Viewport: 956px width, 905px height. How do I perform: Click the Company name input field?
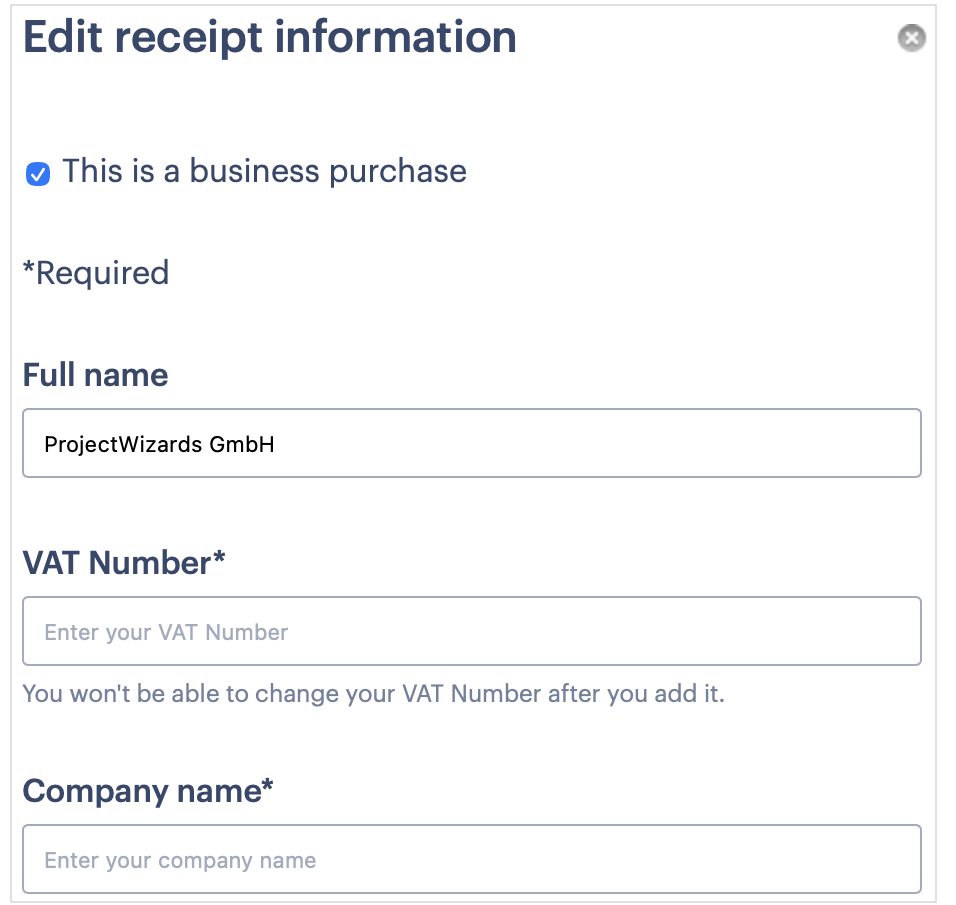[x=472, y=859]
